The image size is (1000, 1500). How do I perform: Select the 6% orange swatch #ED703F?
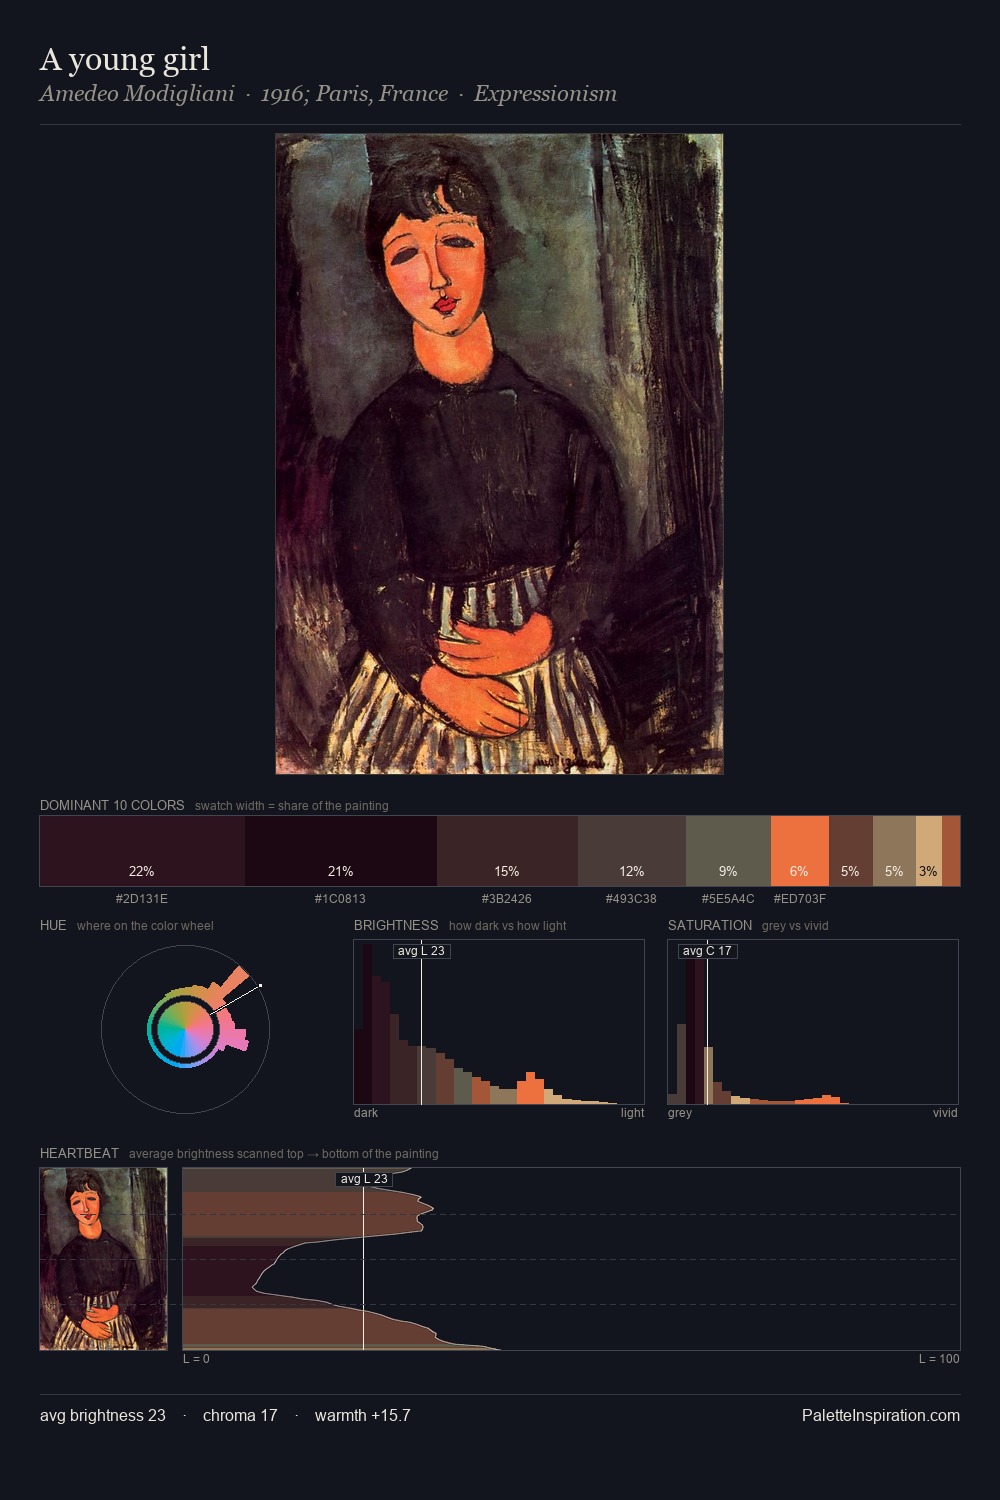(800, 851)
